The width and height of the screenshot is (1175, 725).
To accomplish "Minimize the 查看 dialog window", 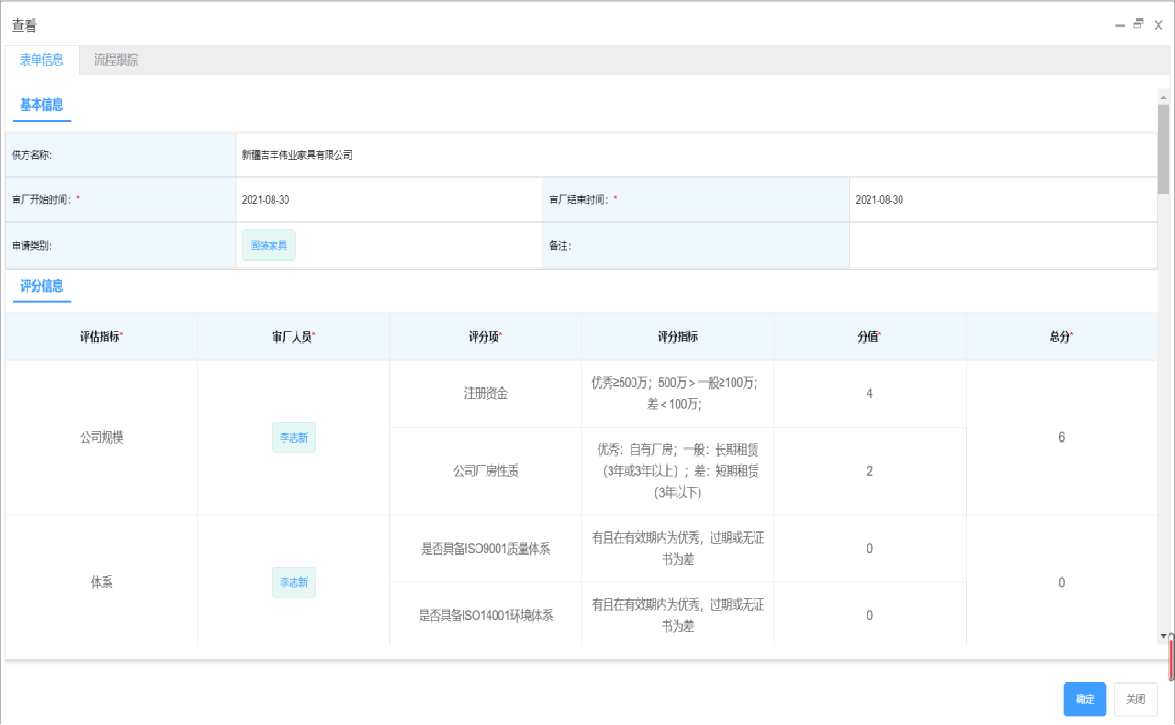I will point(1120,25).
